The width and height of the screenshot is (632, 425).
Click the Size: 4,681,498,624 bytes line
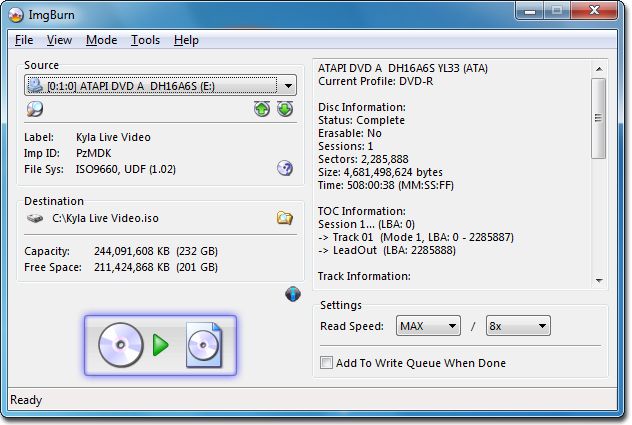point(380,172)
